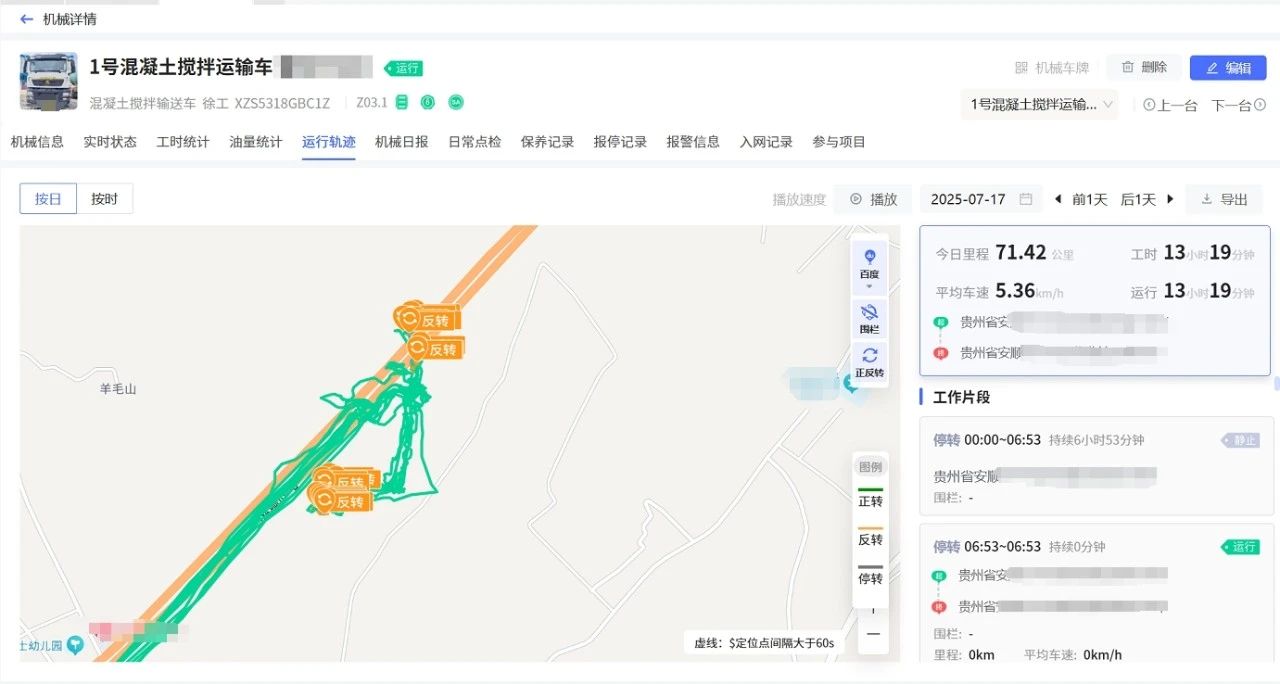Click the green document icon after Z03.1
1280x684 pixels.
[x=402, y=102]
